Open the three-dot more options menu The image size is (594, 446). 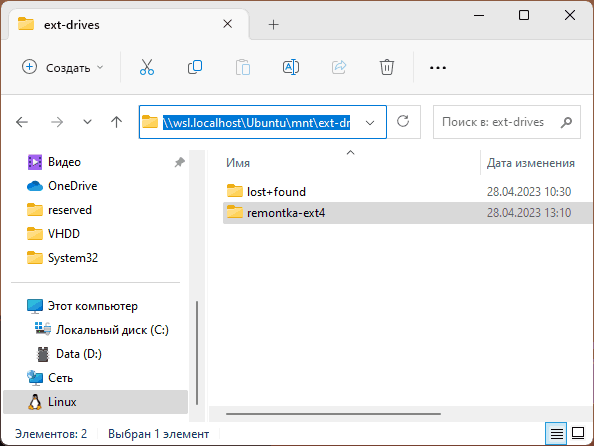point(438,68)
